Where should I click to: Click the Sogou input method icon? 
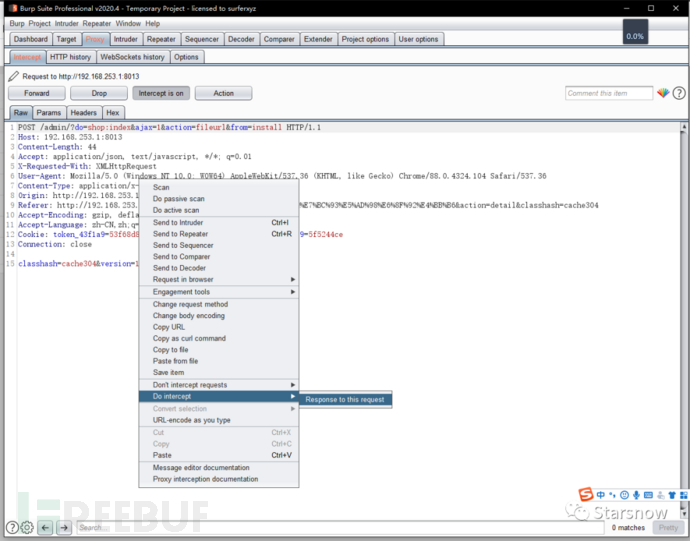[586, 494]
